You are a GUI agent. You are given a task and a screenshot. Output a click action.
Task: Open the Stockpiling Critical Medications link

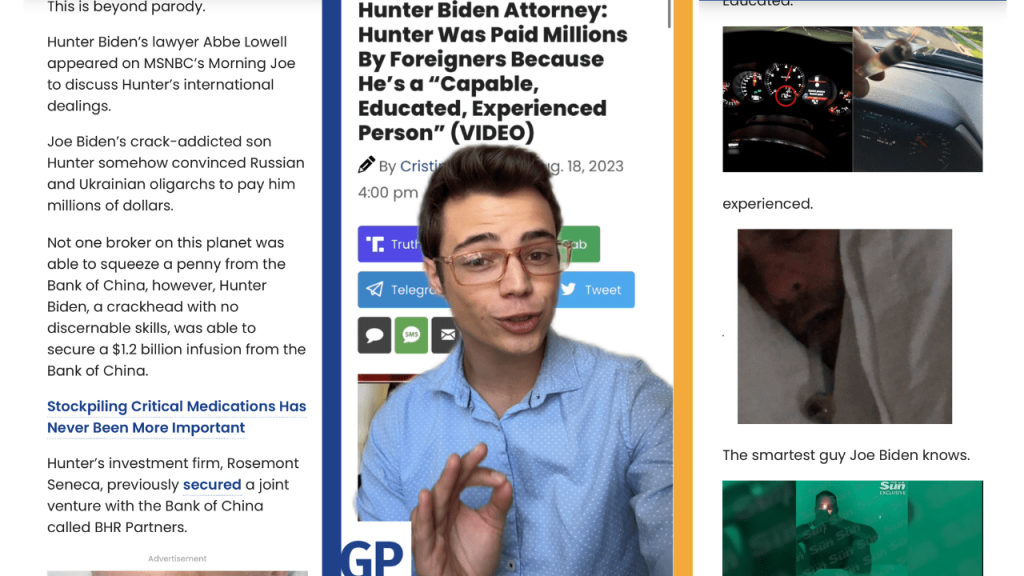point(176,417)
